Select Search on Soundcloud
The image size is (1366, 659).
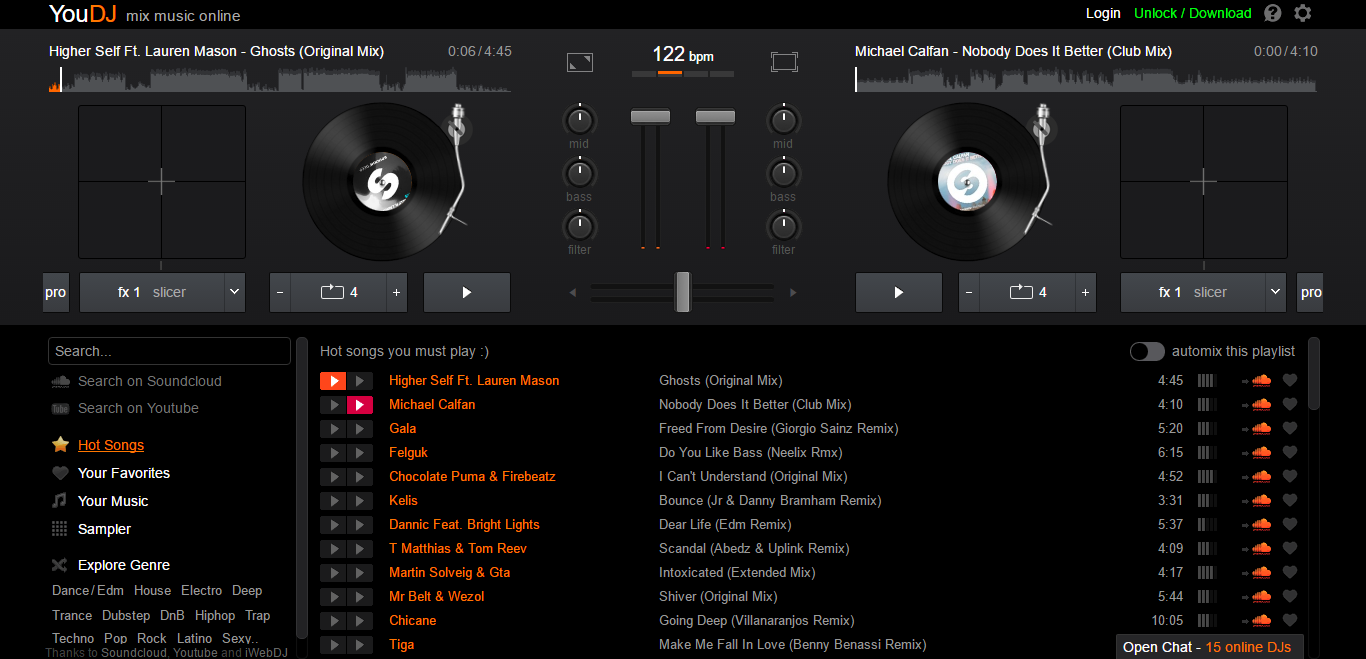point(150,381)
